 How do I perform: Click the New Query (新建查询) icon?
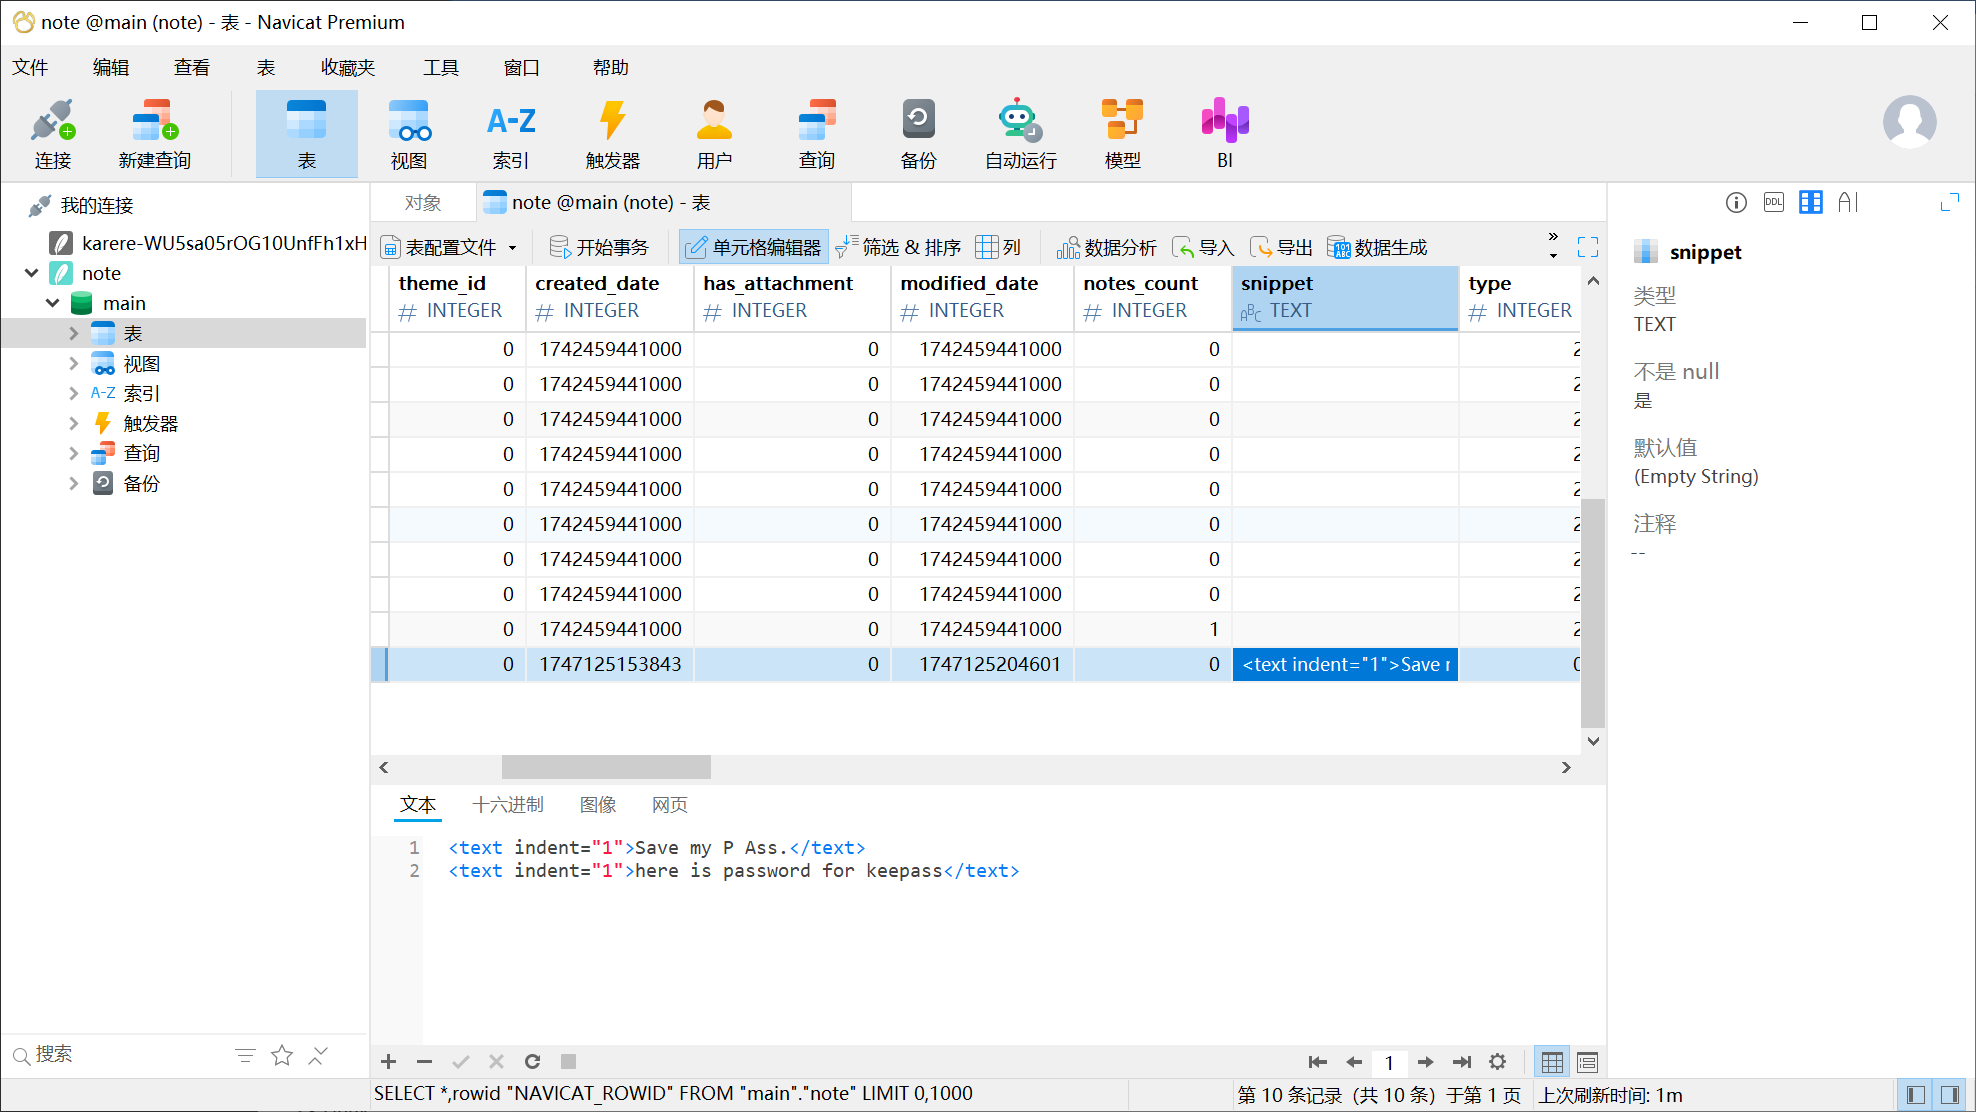[x=154, y=133]
